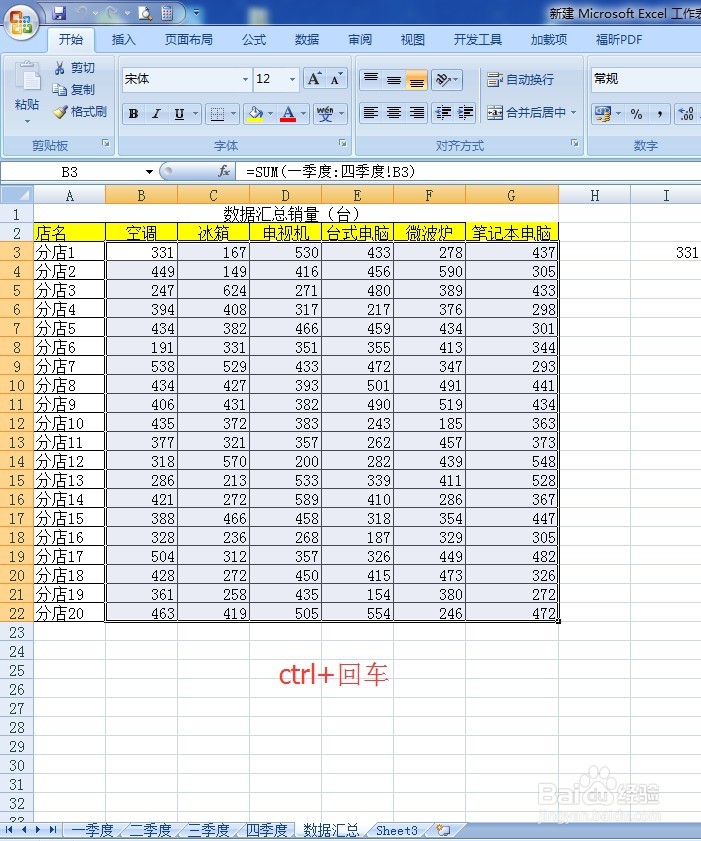
Task: Save the workbook via toolbar icon
Action: pyautogui.click(x=59, y=13)
